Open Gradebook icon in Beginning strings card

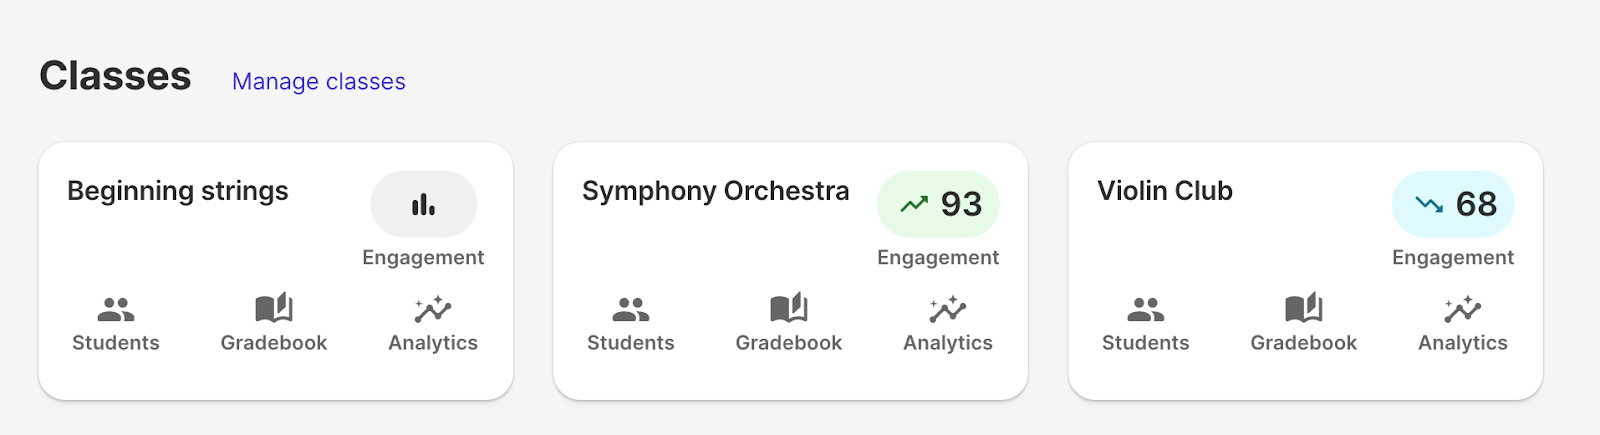point(274,308)
